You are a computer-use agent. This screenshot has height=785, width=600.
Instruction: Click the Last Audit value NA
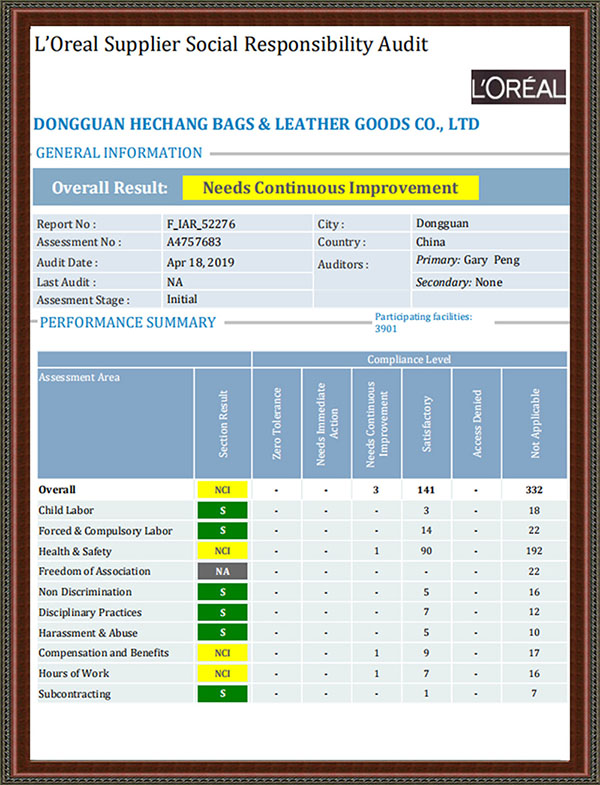pyautogui.click(x=175, y=282)
